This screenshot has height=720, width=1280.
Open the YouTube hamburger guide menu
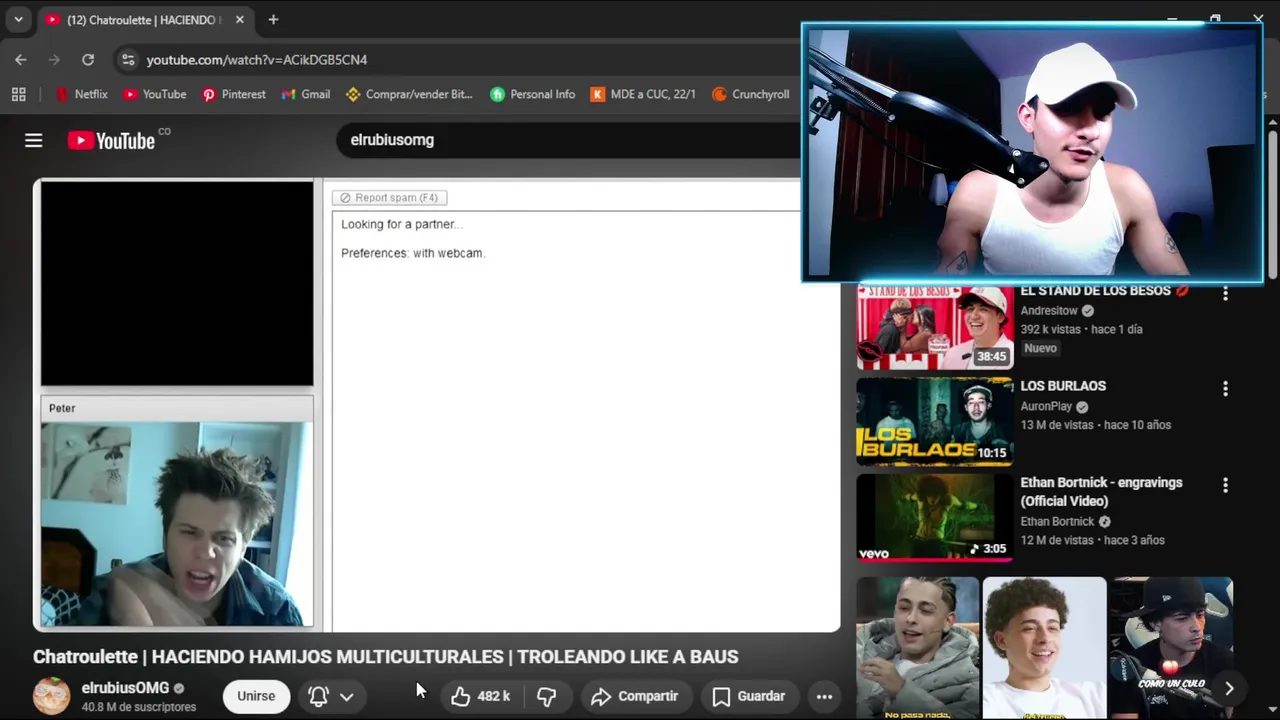click(x=33, y=141)
